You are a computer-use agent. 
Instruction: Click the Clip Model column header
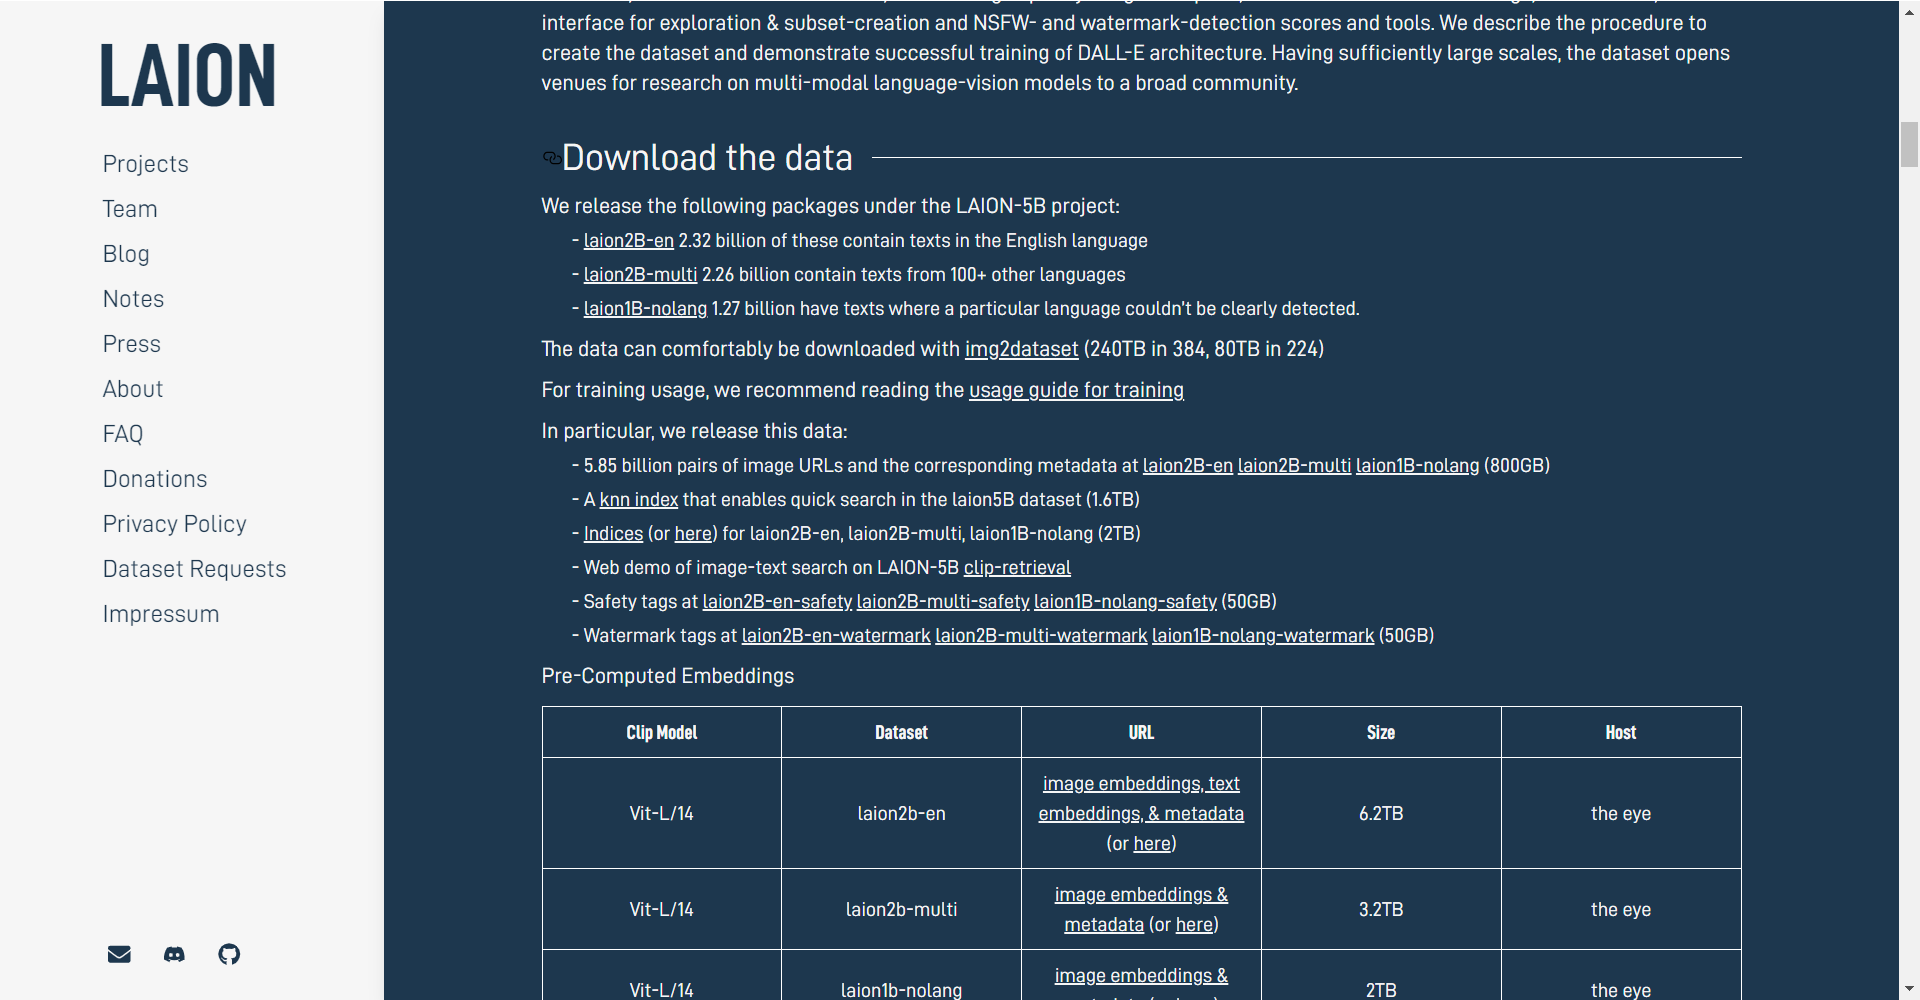tap(661, 733)
